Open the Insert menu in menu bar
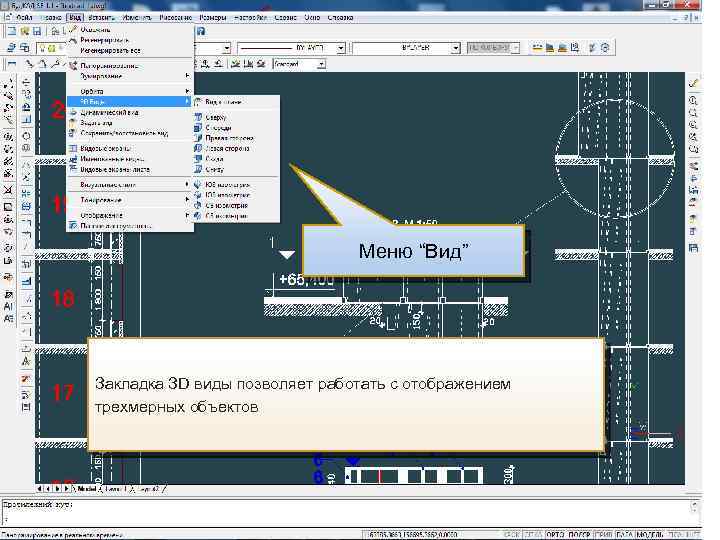The image size is (720, 540). click(101, 17)
